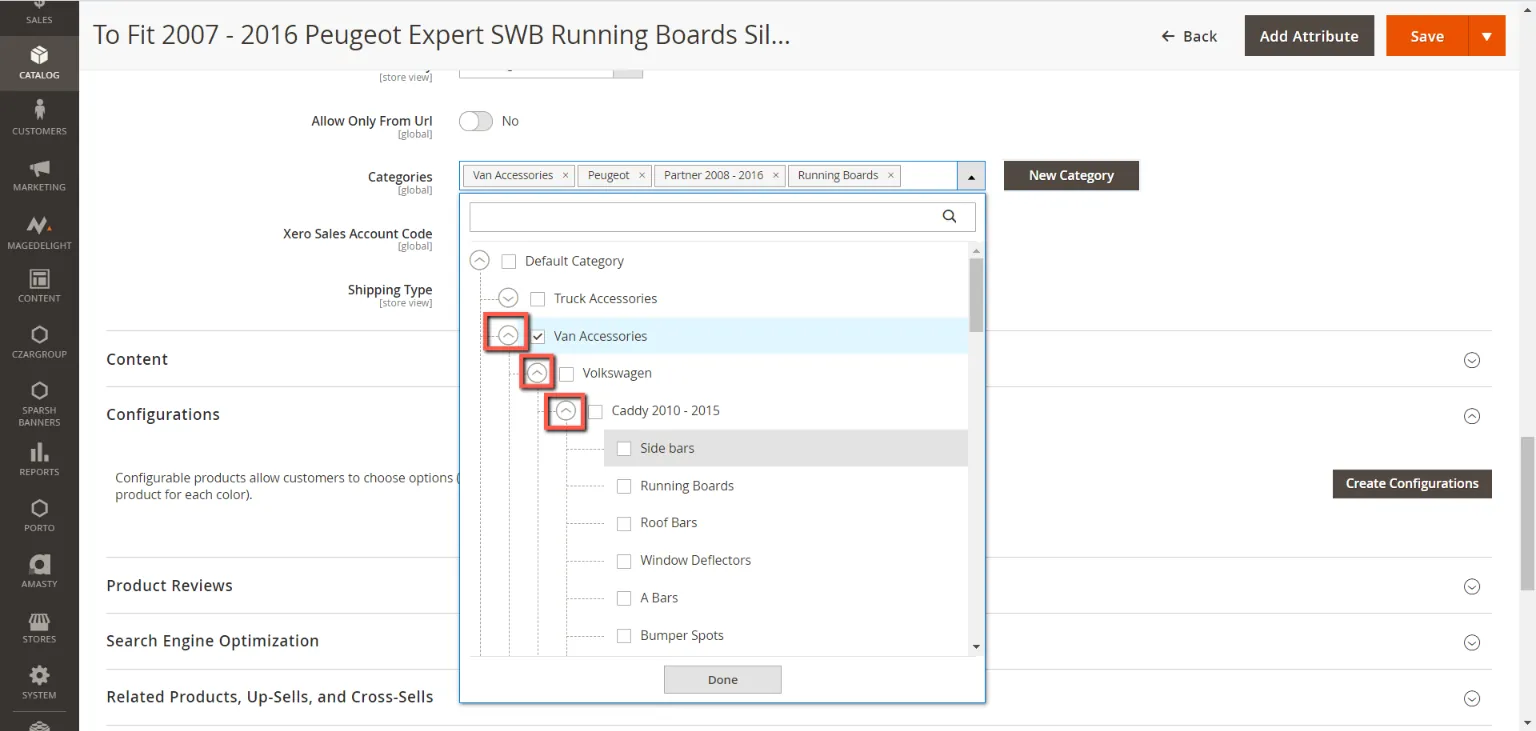
Task: Collapse the Configurations section
Action: [x=1472, y=416]
